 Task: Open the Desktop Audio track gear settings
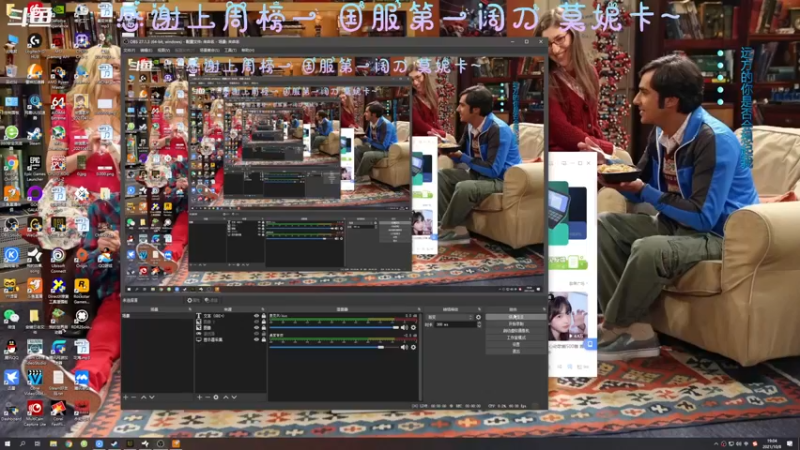(x=413, y=347)
